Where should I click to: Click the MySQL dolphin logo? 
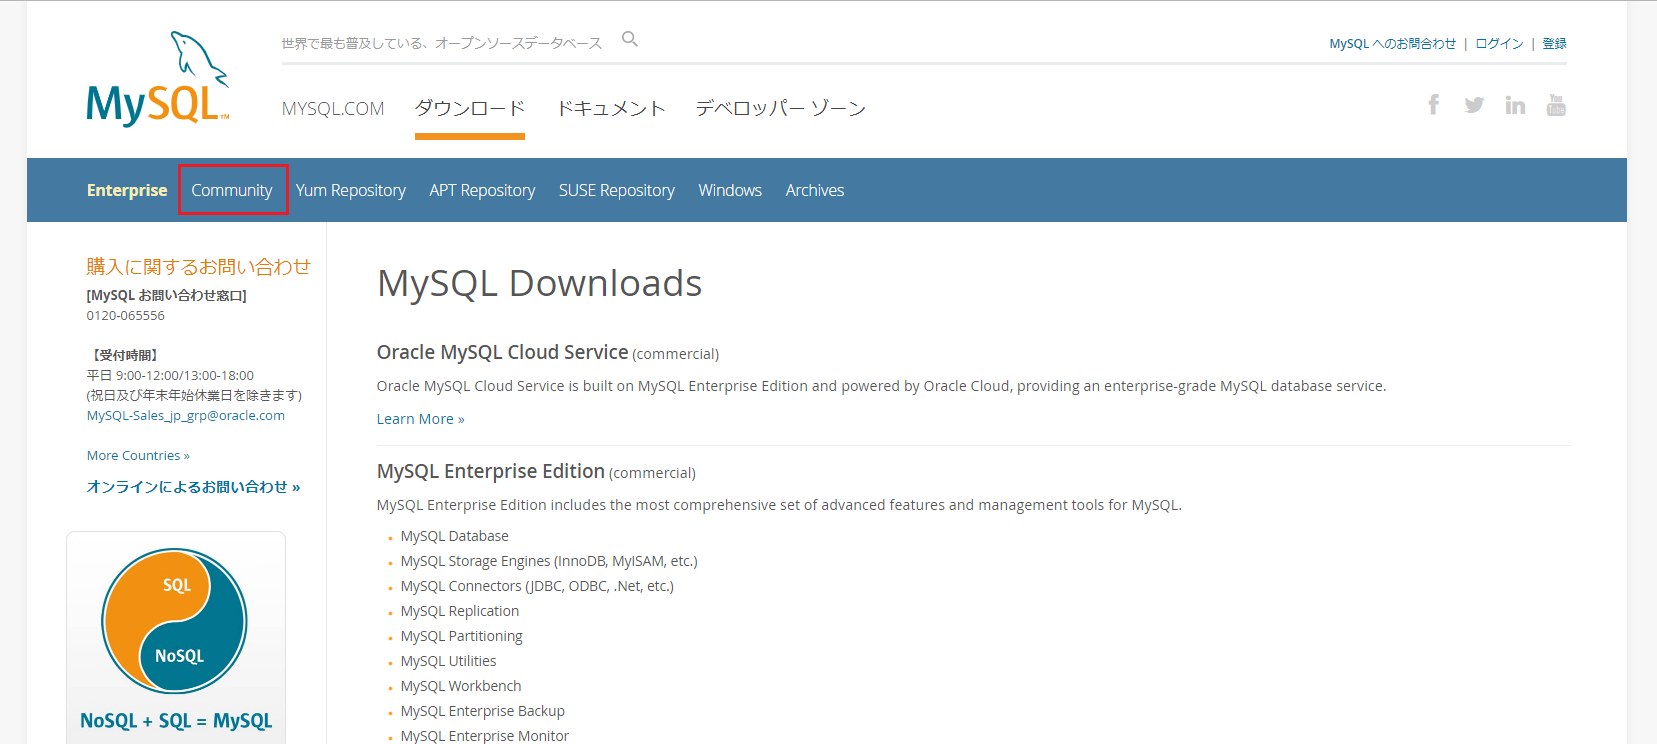tap(158, 79)
